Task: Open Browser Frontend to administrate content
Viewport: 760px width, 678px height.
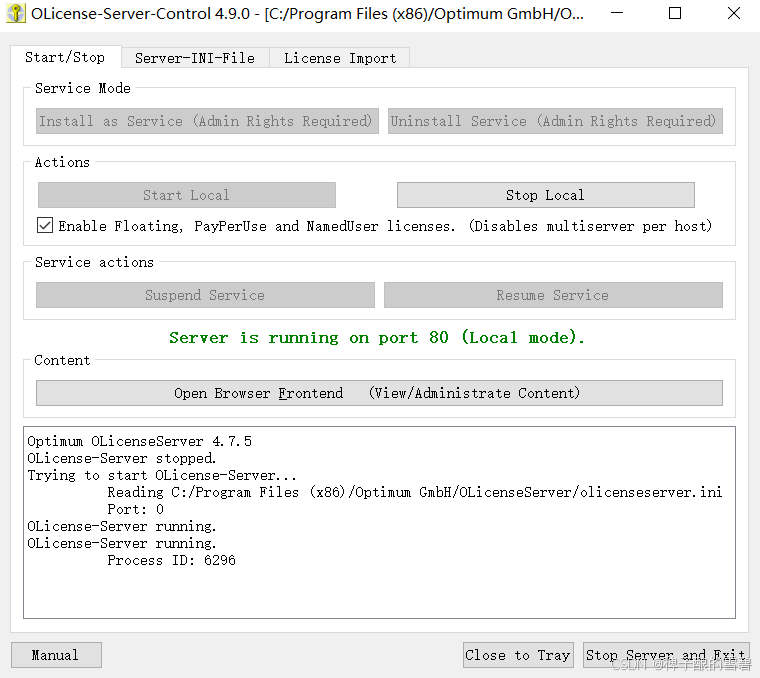Action: [x=379, y=393]
